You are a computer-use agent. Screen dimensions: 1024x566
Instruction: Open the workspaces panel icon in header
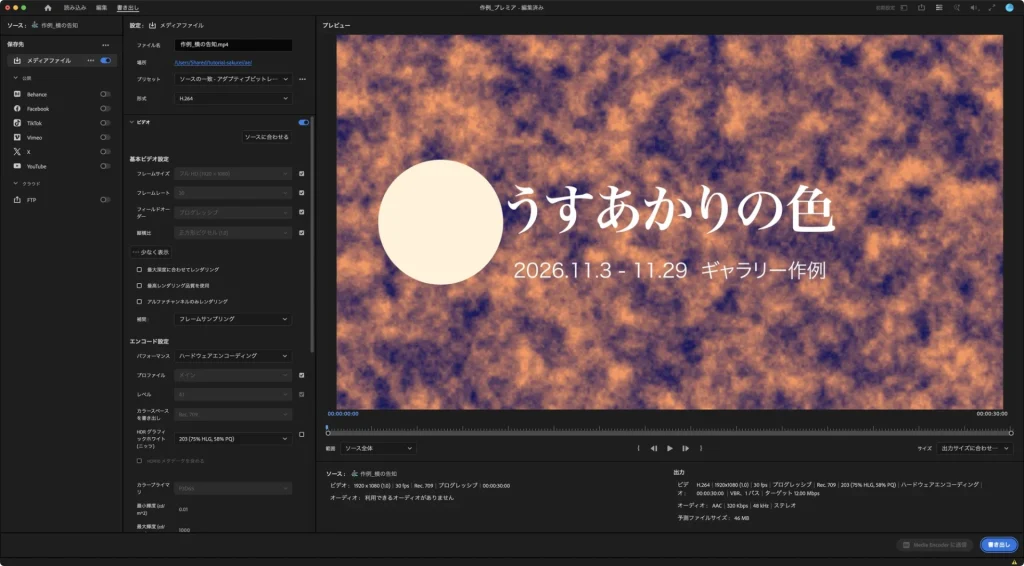pyautogui.click(x=904, y=8)
